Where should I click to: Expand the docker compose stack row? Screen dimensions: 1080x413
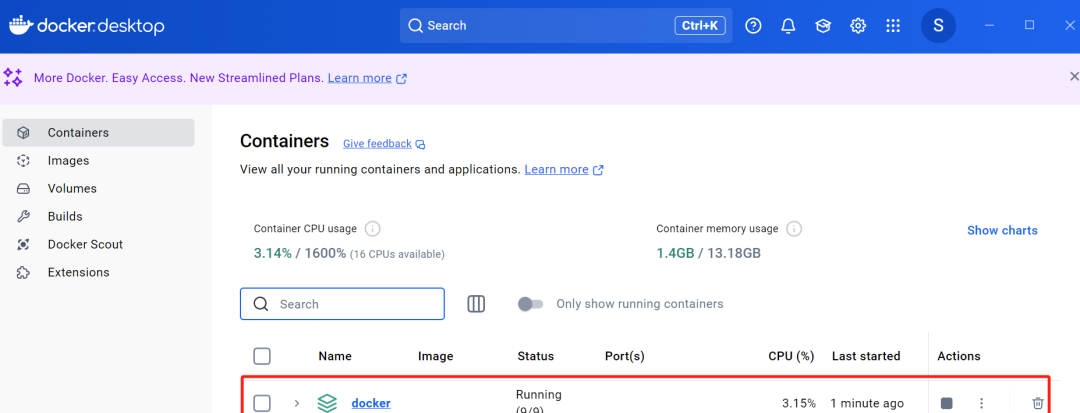[x=297, y=403]
